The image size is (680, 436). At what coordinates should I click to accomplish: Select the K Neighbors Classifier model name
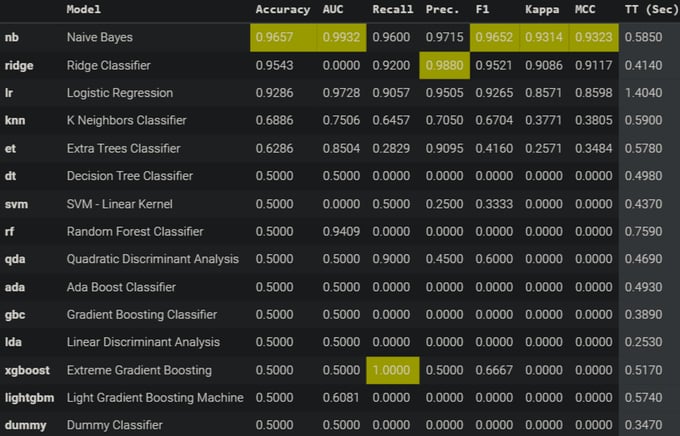[x=127, y=120]
